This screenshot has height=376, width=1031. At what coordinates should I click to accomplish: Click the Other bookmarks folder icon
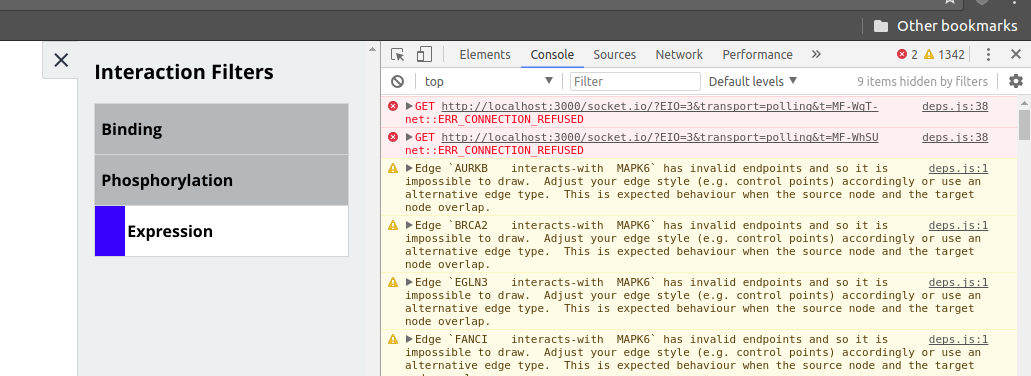tap(881, 26)
